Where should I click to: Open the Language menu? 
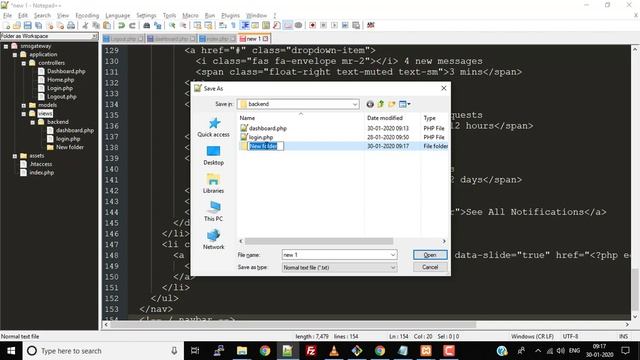coord(118,16)
